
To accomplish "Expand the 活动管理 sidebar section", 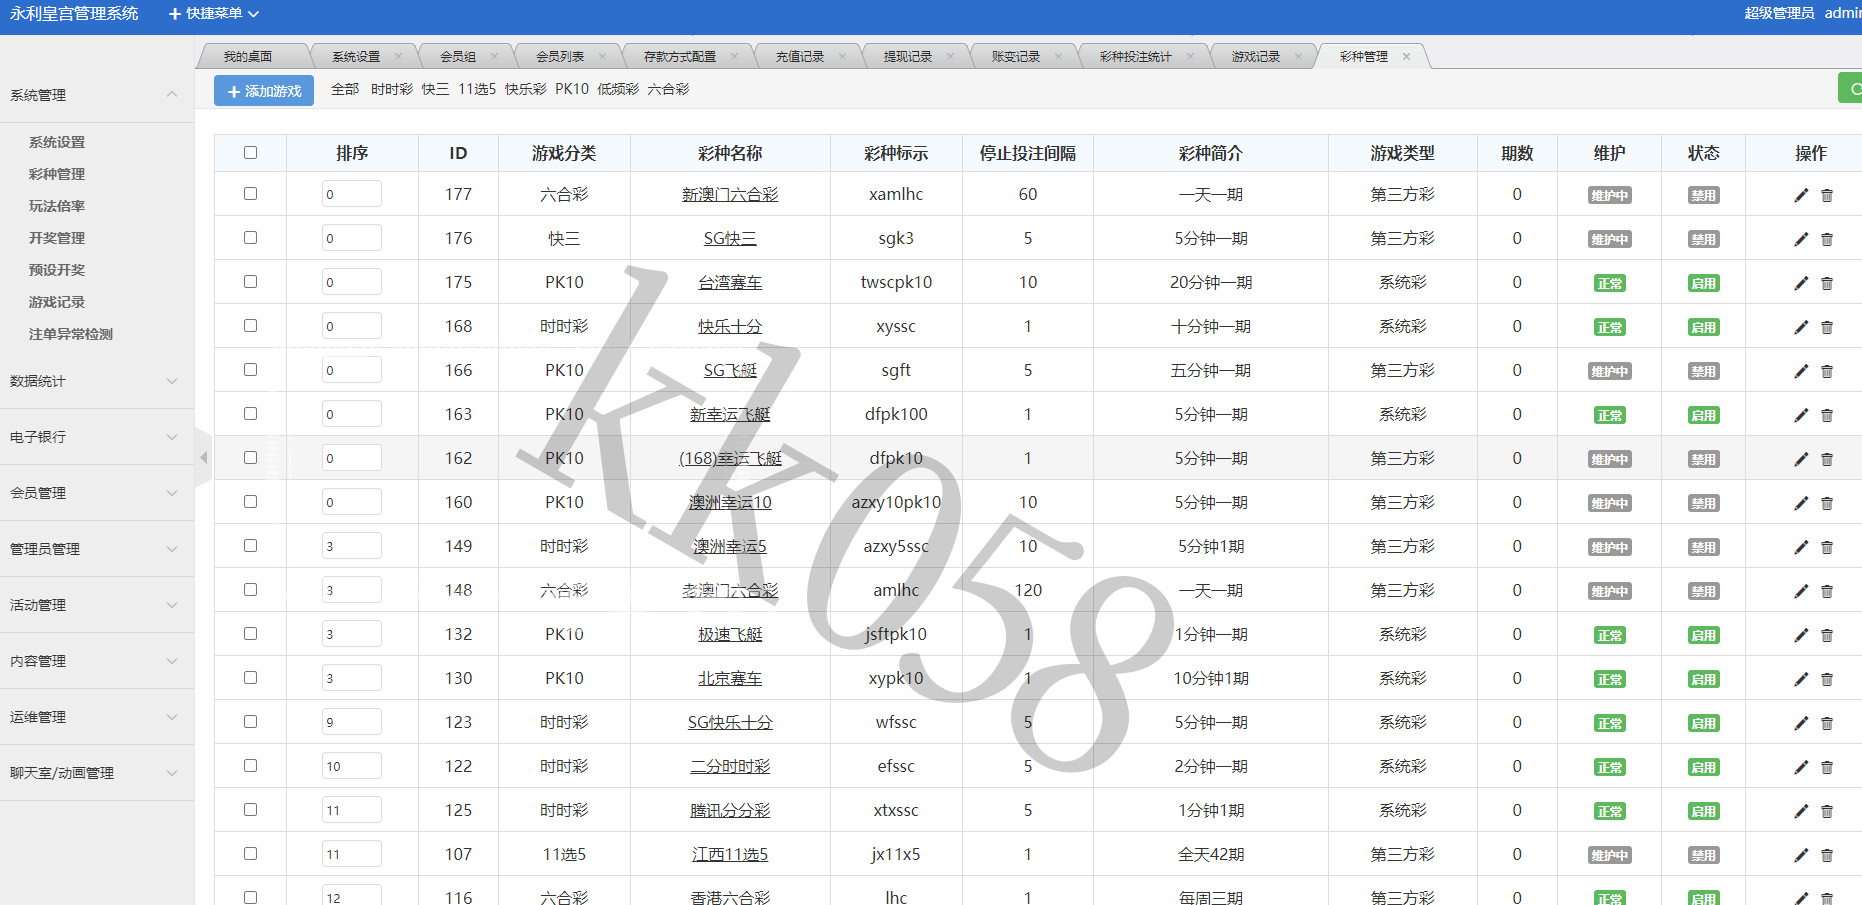I will [96, 605].
